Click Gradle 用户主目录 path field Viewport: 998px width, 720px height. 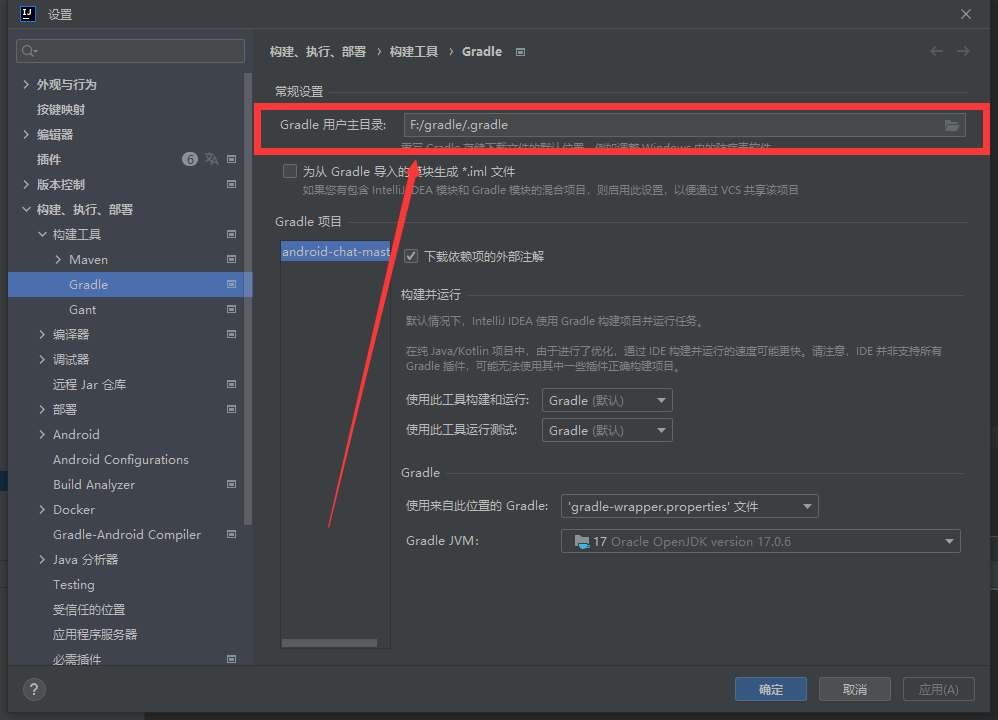point(685,125)
